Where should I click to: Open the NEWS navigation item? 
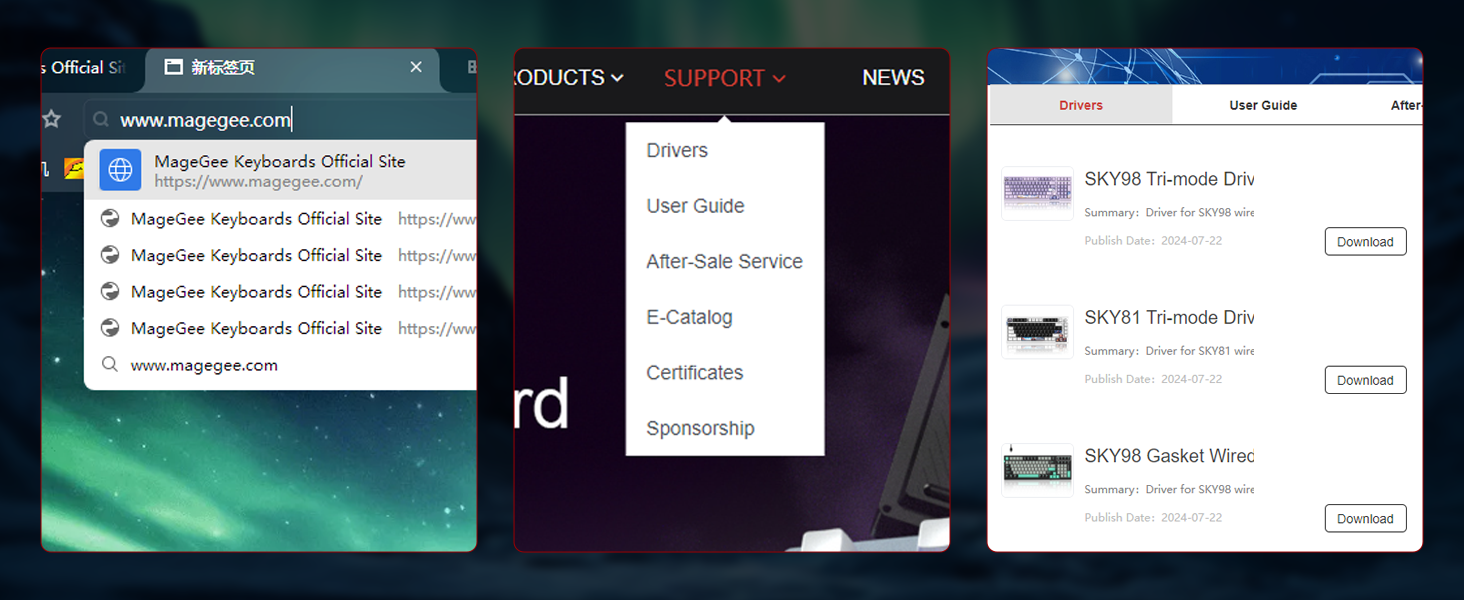coord(893,78)
